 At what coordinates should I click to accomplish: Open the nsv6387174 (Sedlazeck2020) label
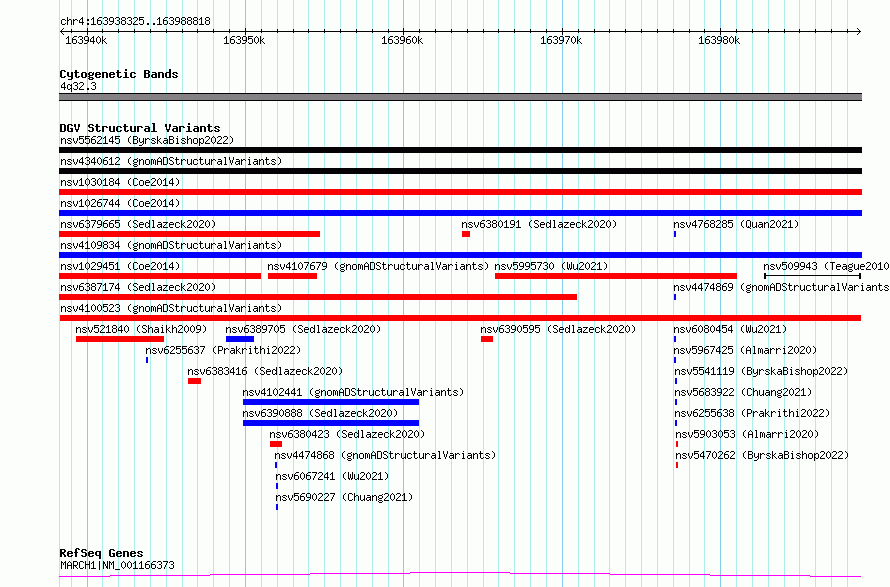pos(138,287)
